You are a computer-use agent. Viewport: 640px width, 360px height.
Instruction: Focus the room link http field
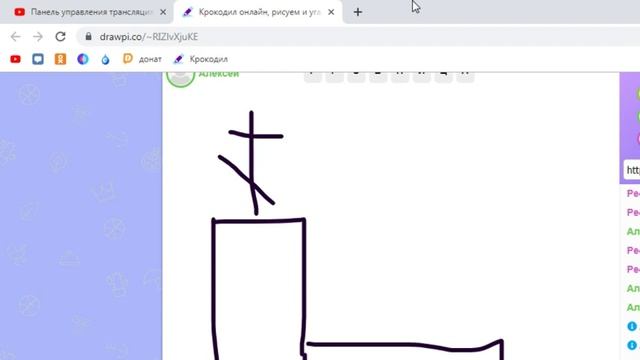pyautogui.click(x=632, y=170)
